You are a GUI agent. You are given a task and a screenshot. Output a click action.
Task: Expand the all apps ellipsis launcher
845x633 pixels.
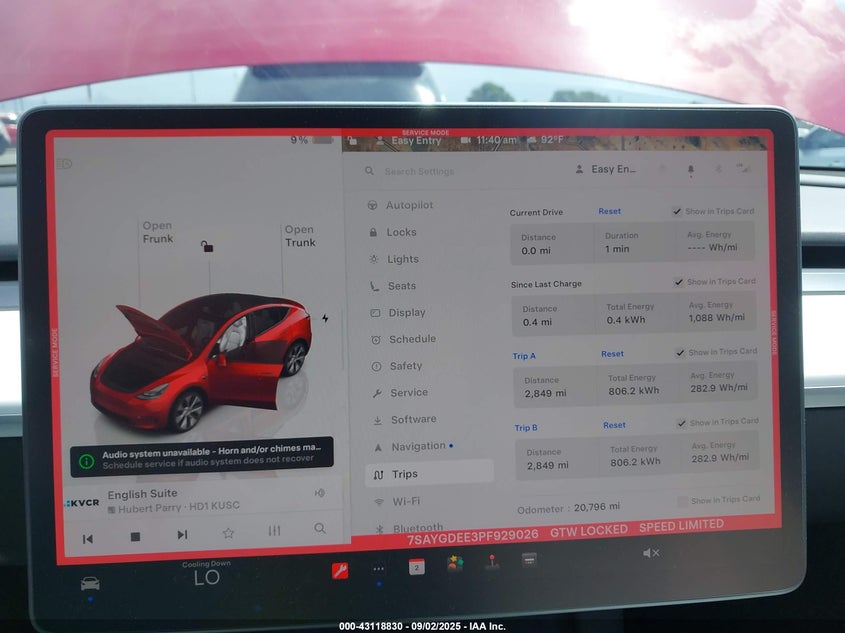click(379, 569)
